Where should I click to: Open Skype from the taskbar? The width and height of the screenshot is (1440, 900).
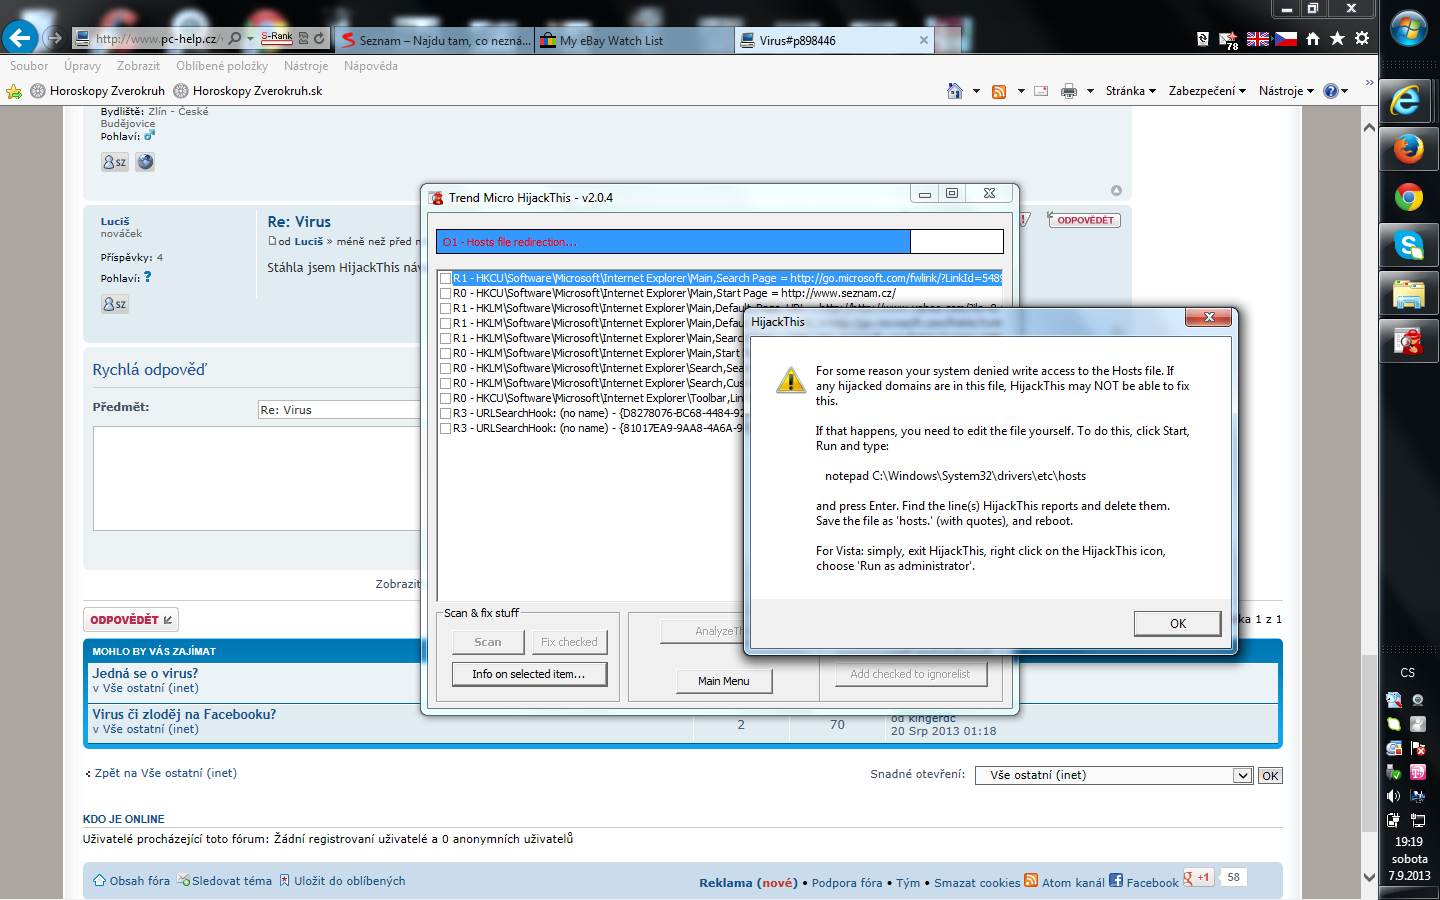pyautogui.click(x=1408, y=245)
